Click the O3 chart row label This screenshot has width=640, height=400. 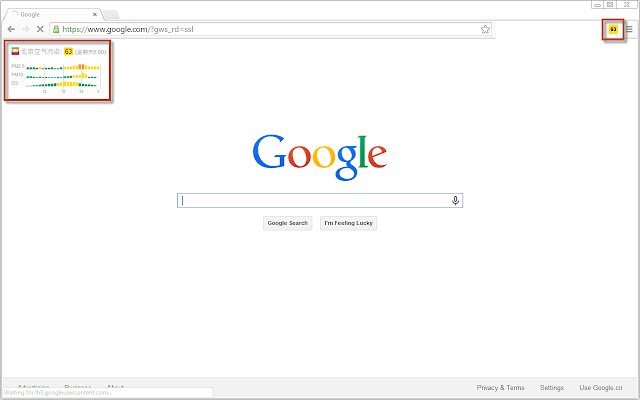[x=15, y=83]
